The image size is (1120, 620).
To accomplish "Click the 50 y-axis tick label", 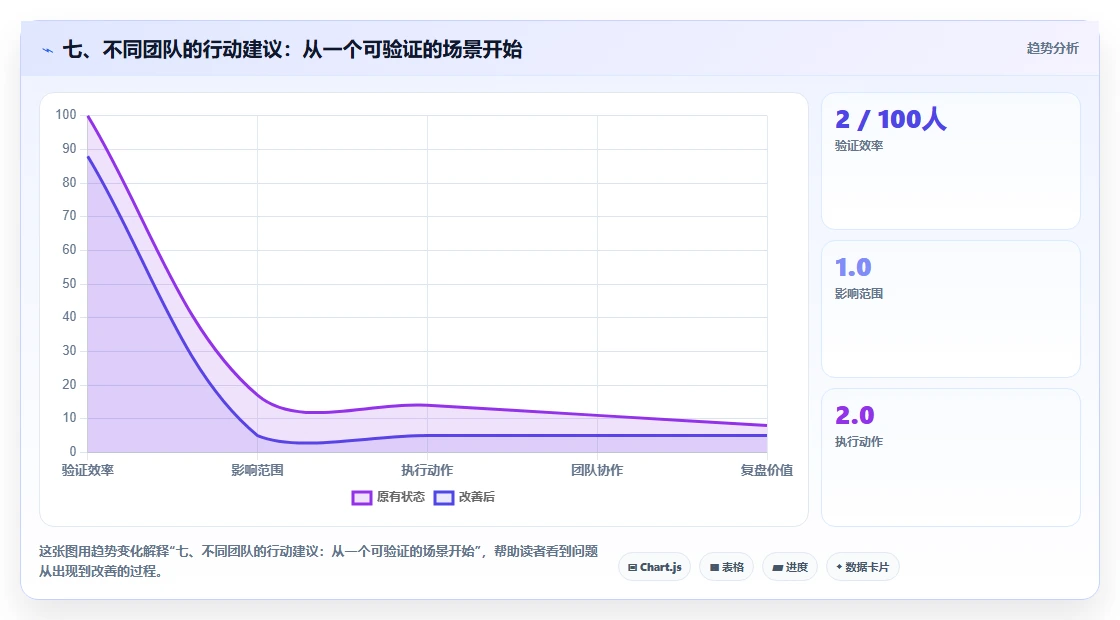I will point(69,284).
